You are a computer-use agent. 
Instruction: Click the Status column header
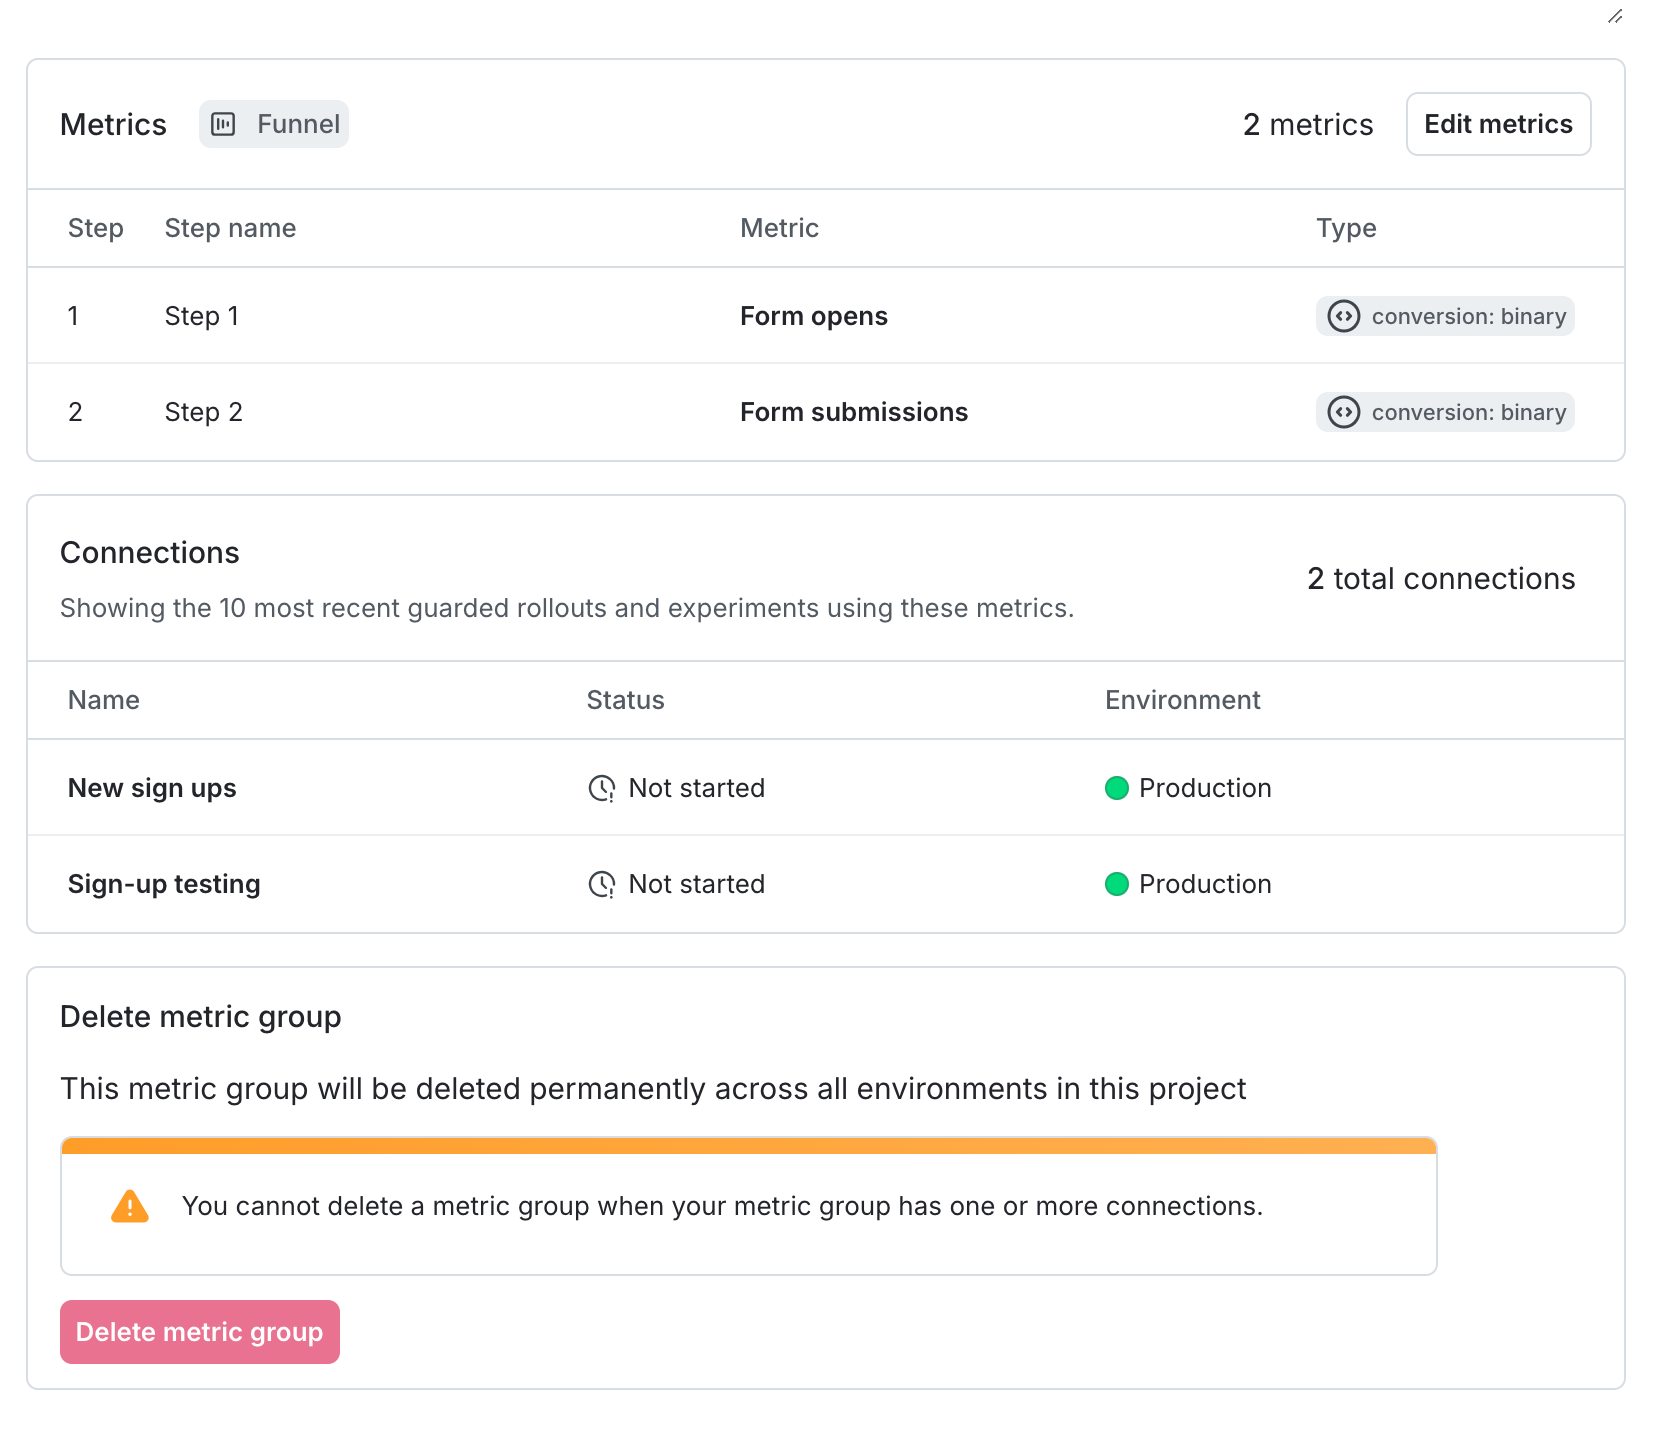click(x=625, y=700)
